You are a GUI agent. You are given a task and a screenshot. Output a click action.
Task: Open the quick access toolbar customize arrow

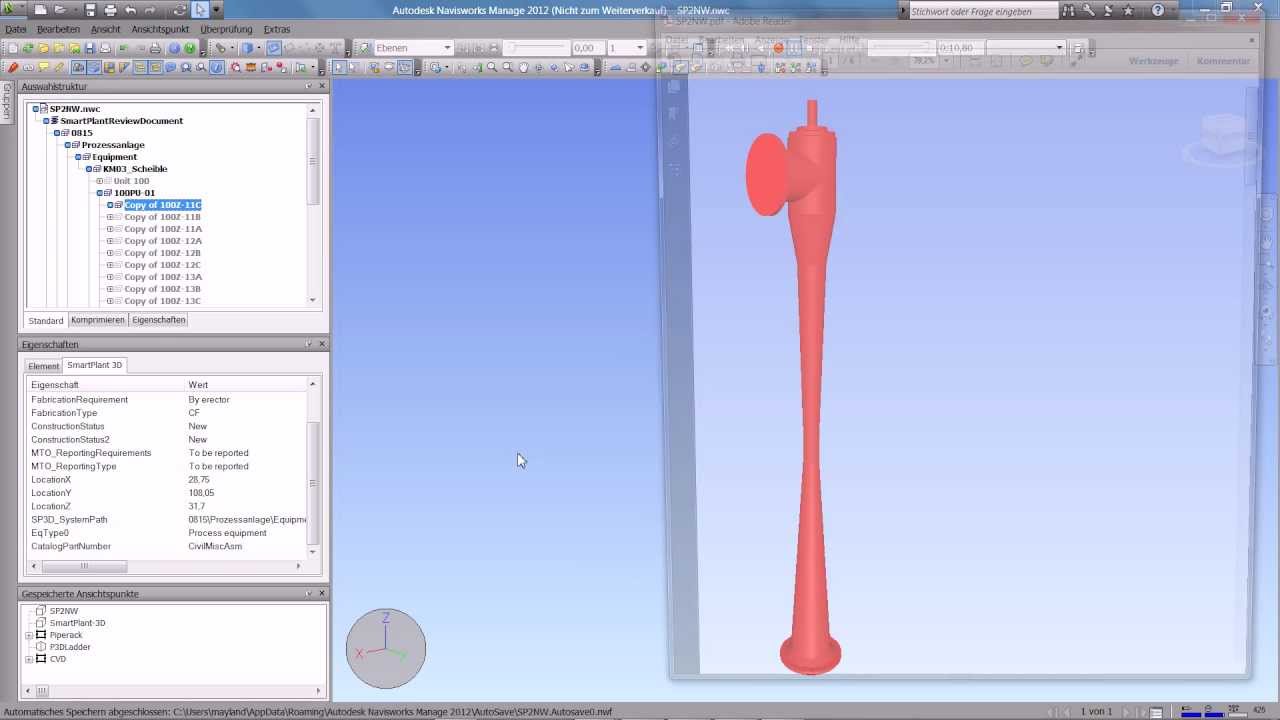(217, 10)
